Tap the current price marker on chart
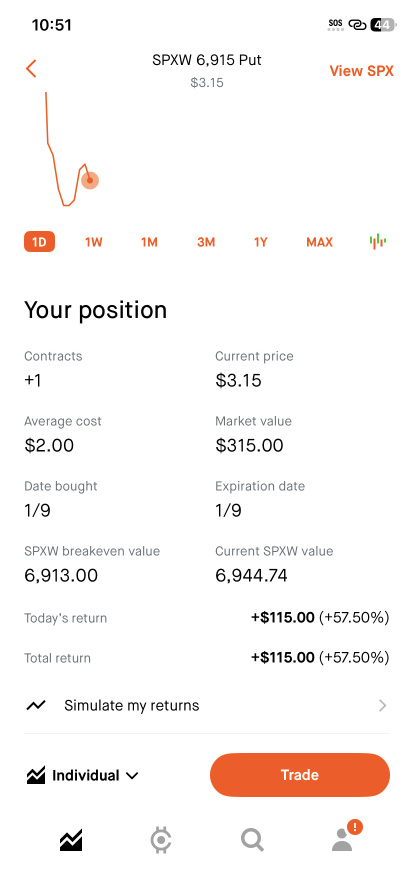The width and height of the screenshot is (414, 896). click(x=90, y=181)
